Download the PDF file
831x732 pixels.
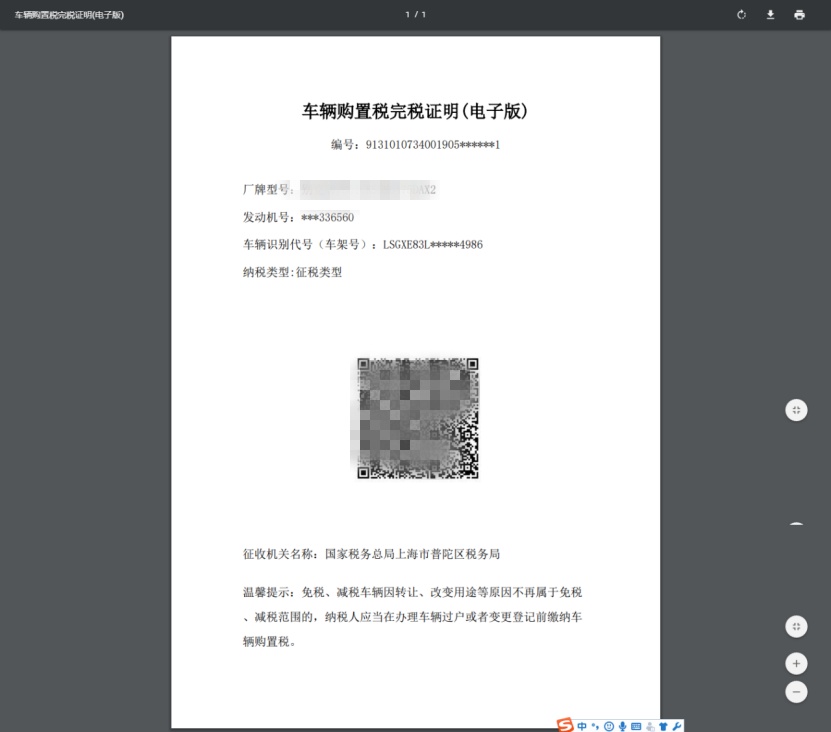(771, 15)
